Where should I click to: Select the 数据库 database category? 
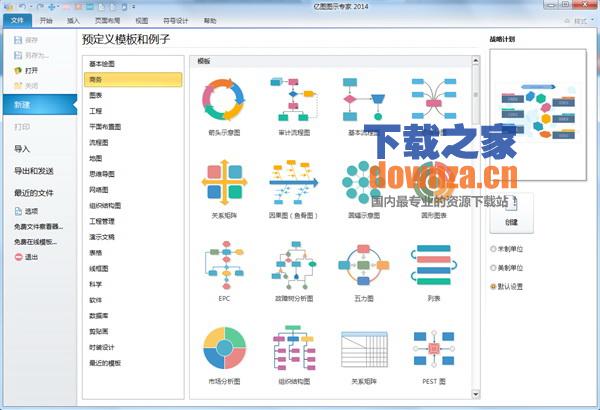133,316
